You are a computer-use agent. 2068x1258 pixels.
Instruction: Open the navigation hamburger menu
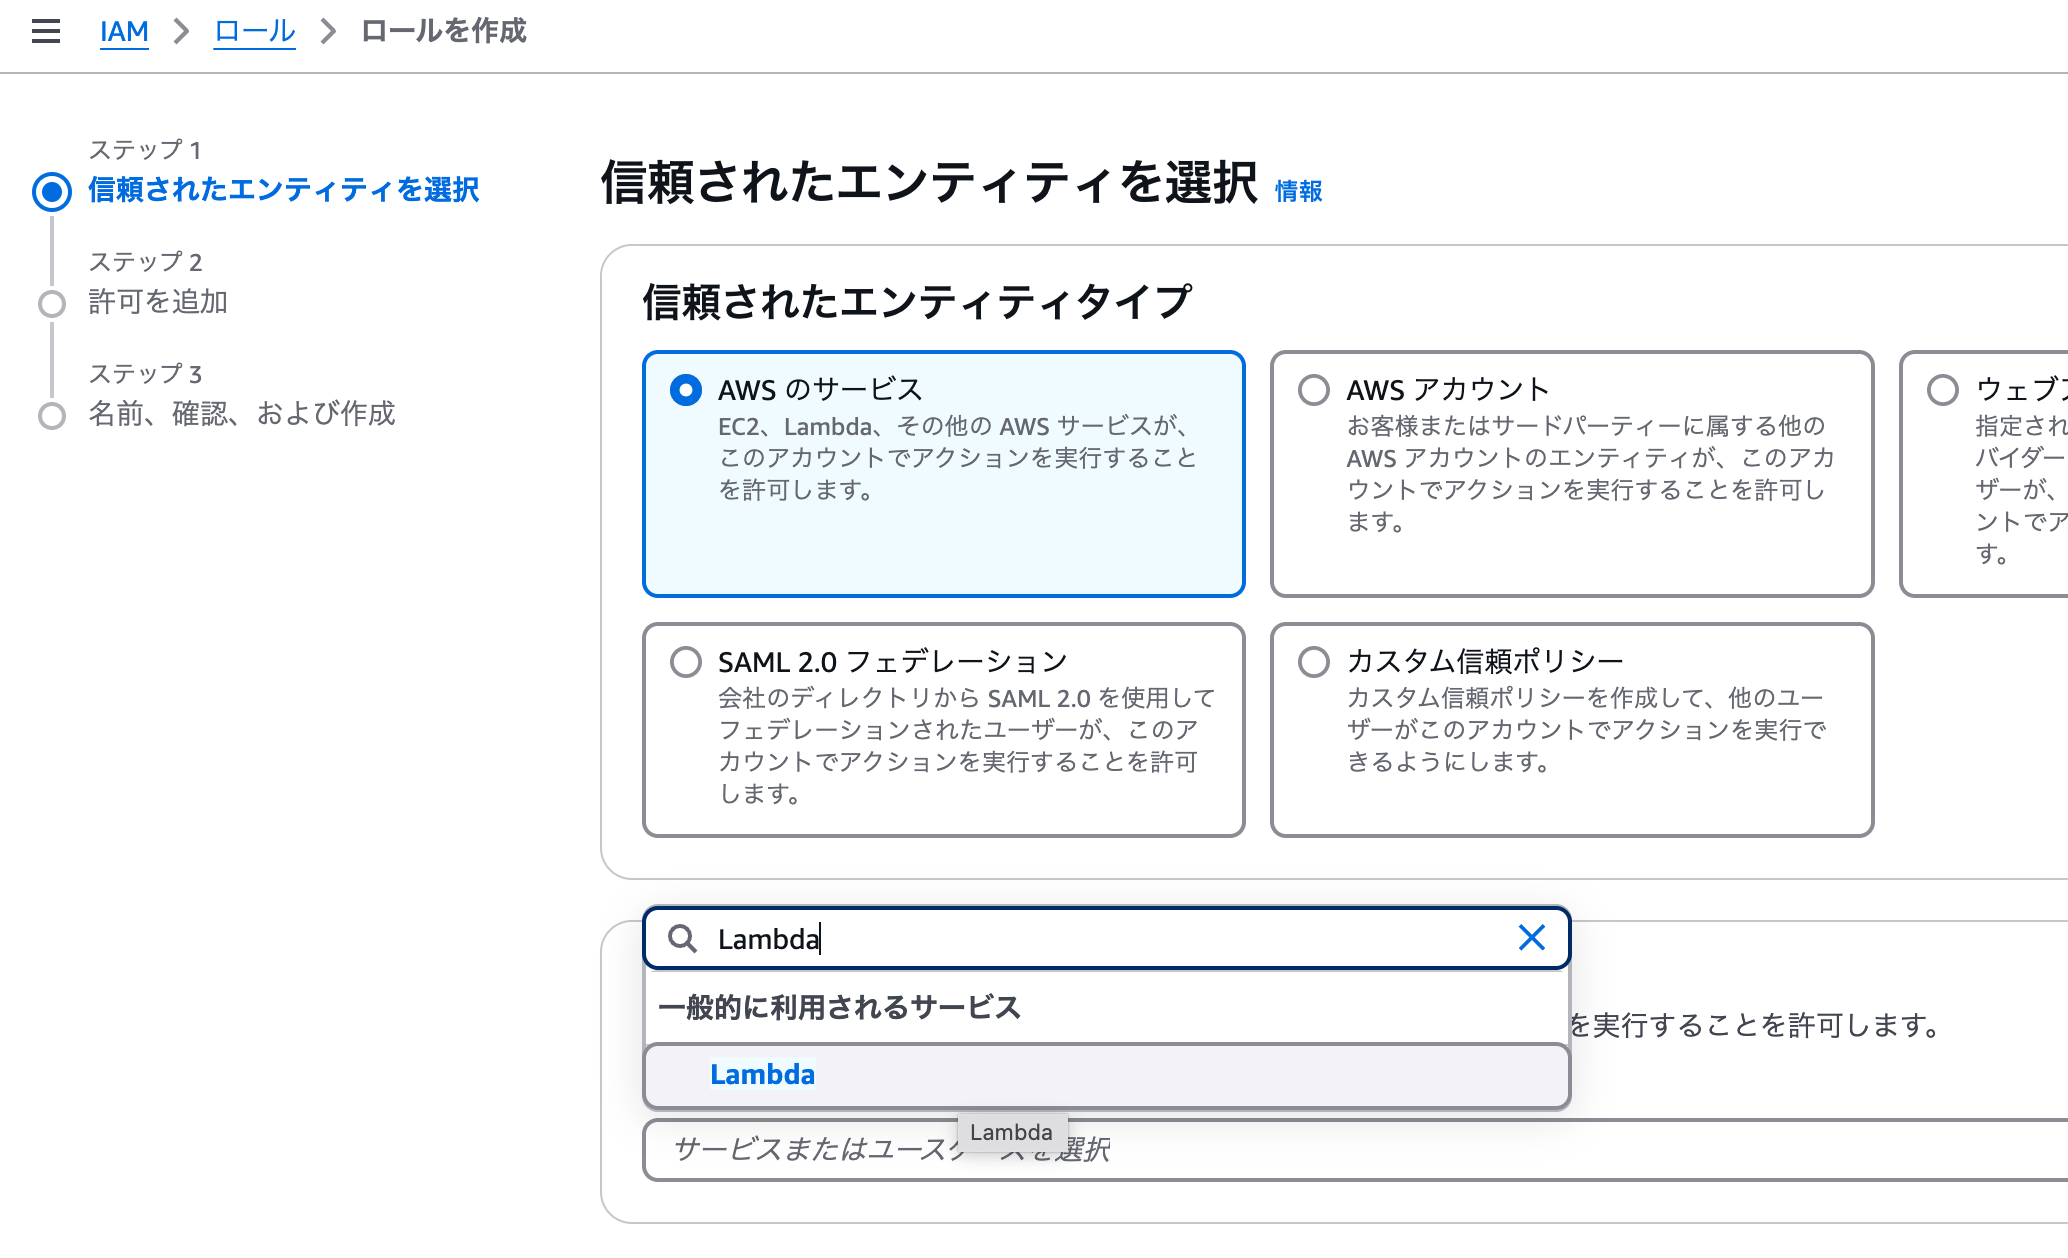(45, 31)
